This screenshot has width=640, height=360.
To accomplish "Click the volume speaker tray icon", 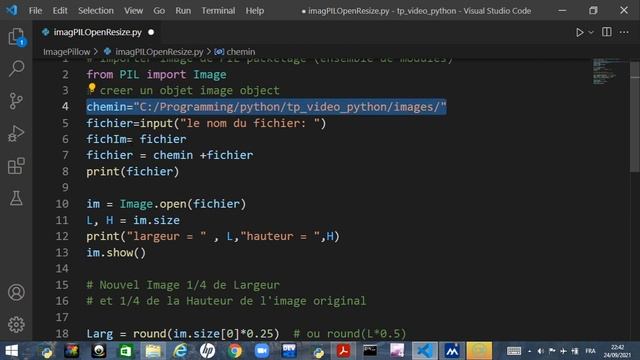I will [x=540, y=351].
